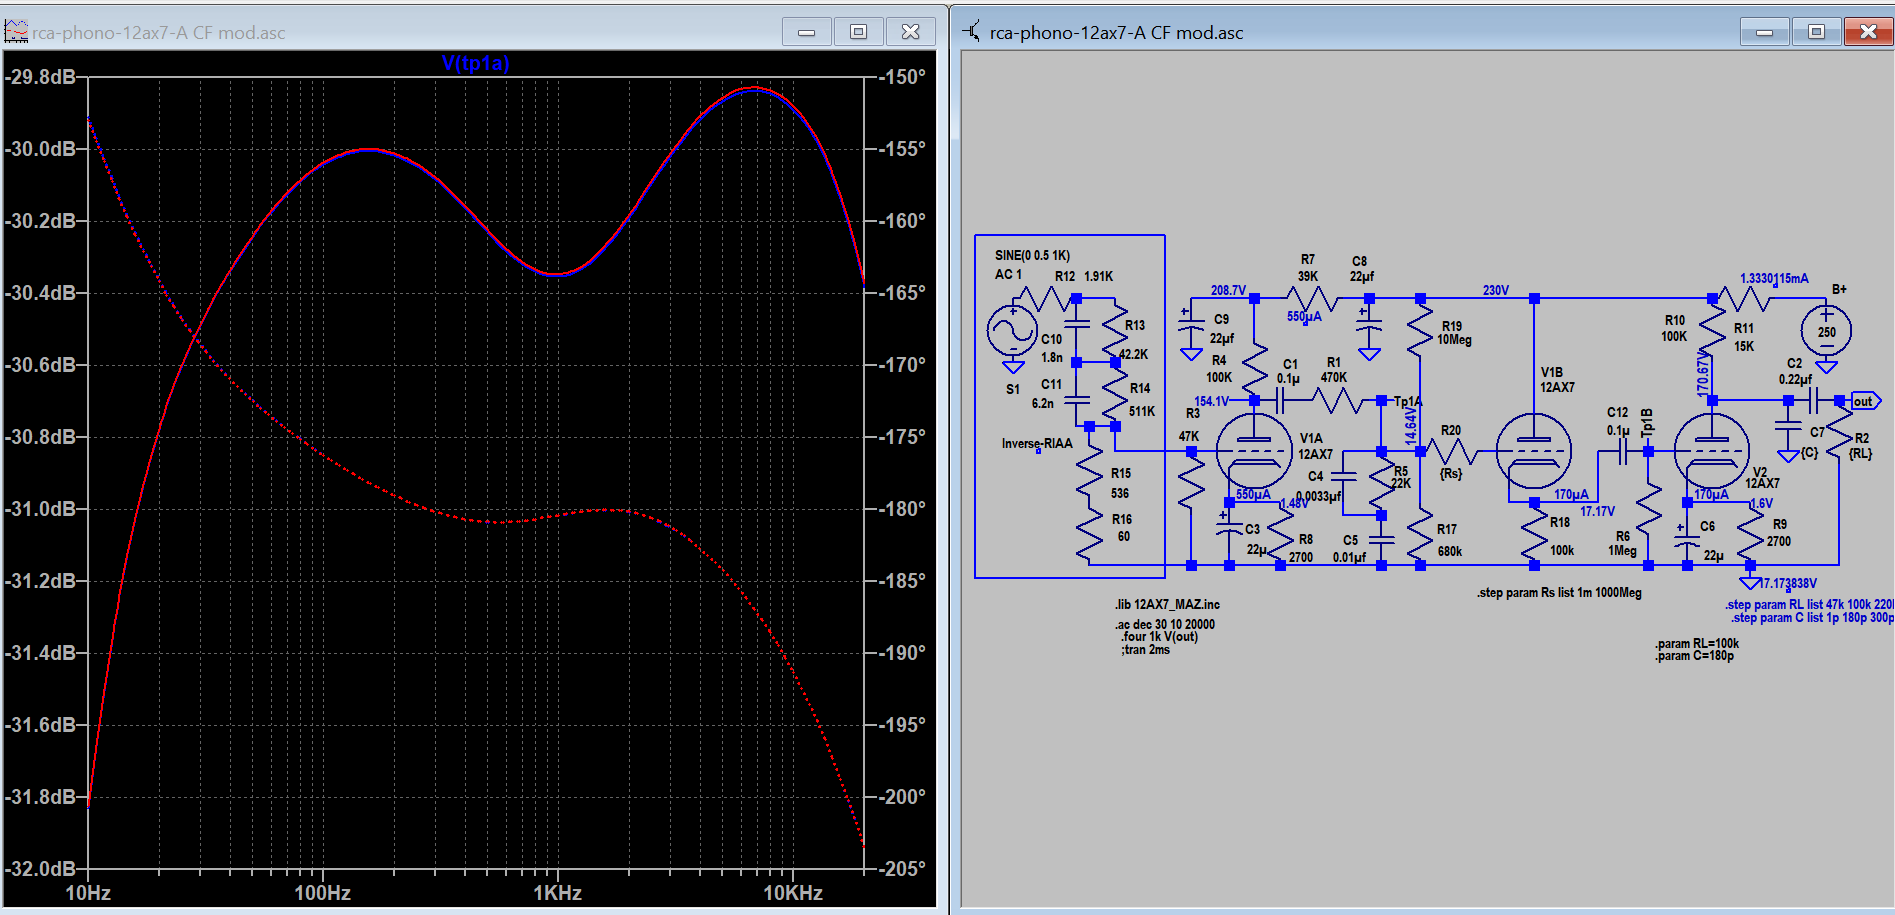Click the -180° phase axis label
Screen dimensions: 1895x915
(902, 508)
